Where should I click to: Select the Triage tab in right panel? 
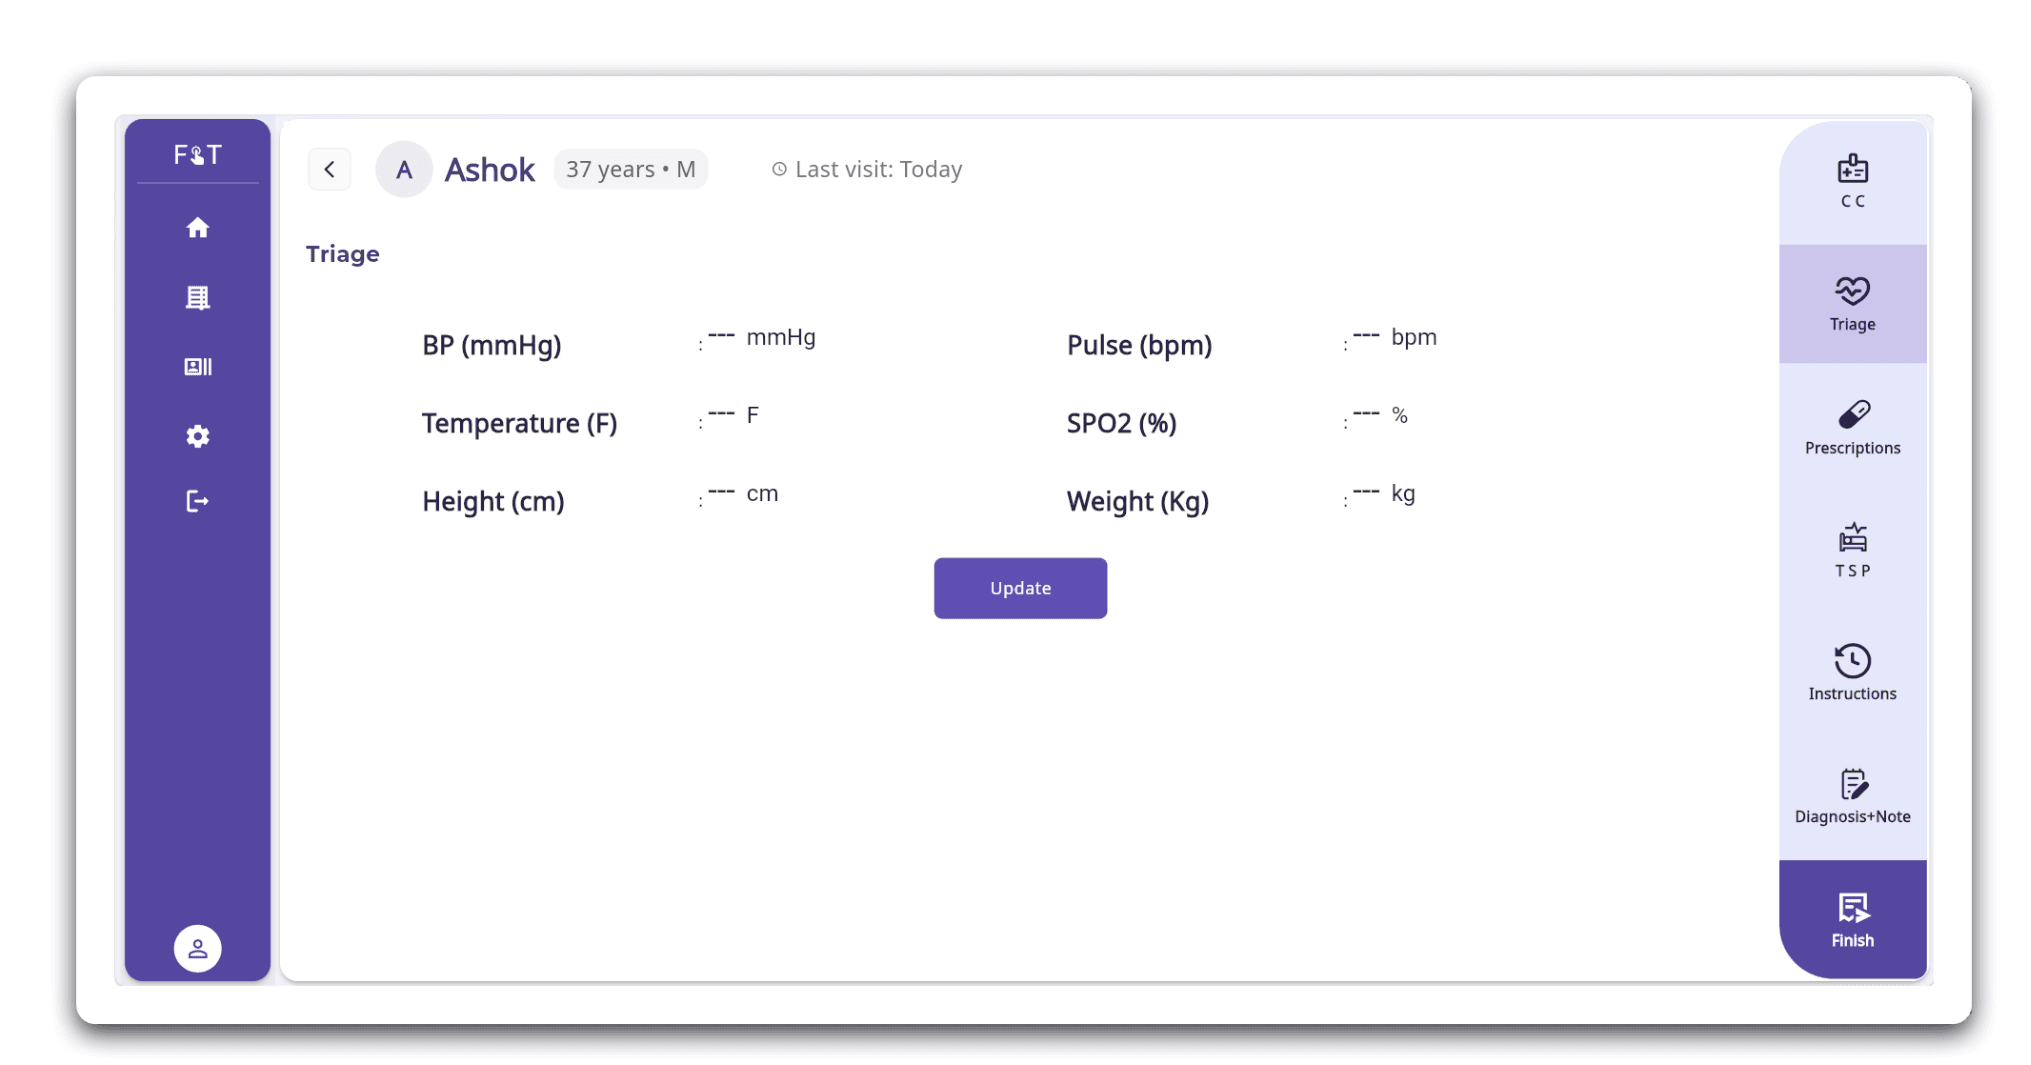[x=1852, y=304]
